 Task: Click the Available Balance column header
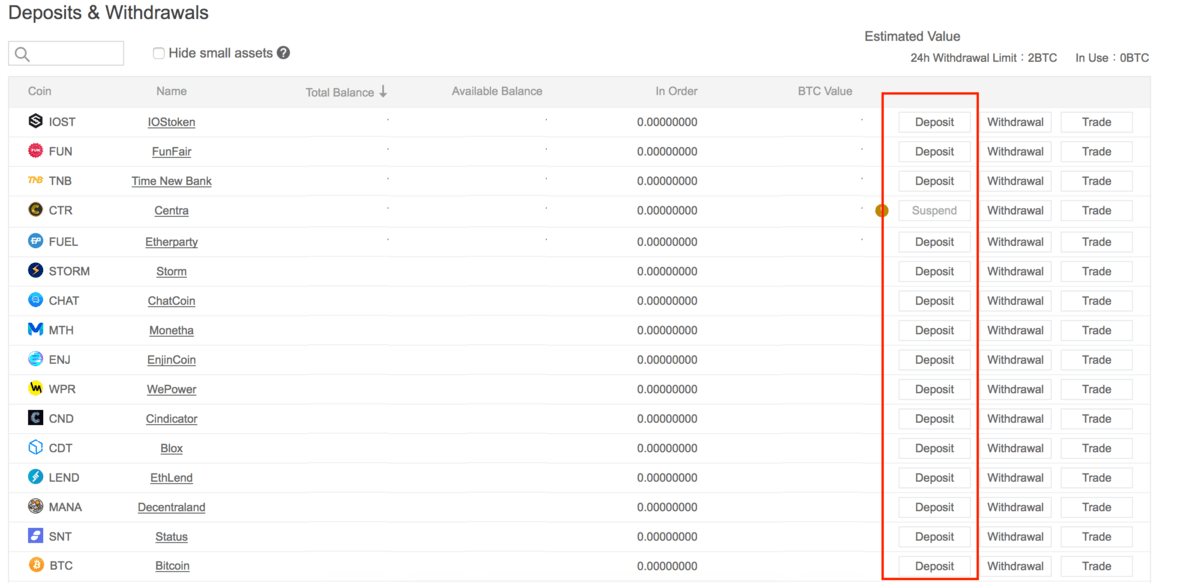[x=497, y=91]
